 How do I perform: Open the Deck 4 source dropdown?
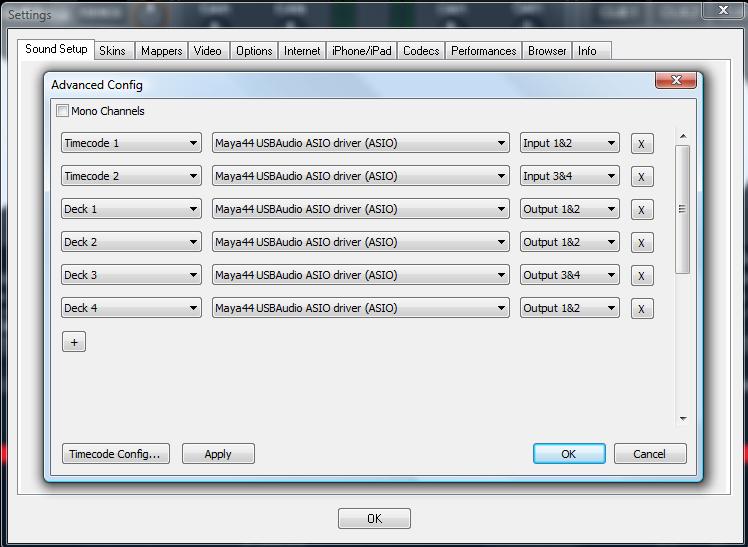(131, 307)
